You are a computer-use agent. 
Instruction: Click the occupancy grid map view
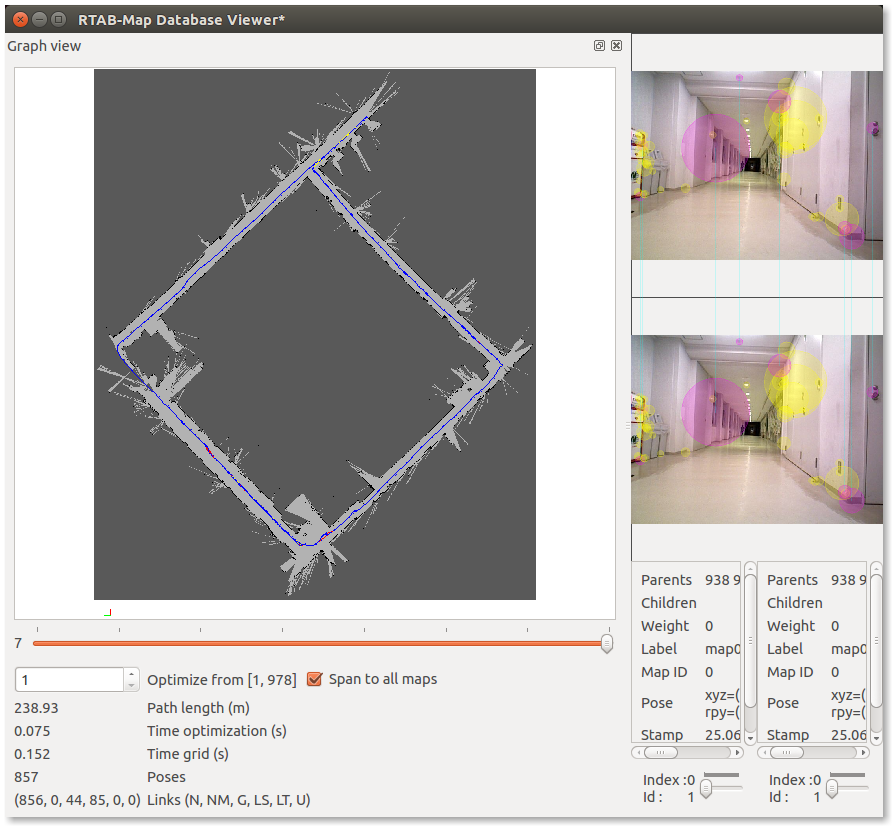pyautogui.click(x=315, y=334)
